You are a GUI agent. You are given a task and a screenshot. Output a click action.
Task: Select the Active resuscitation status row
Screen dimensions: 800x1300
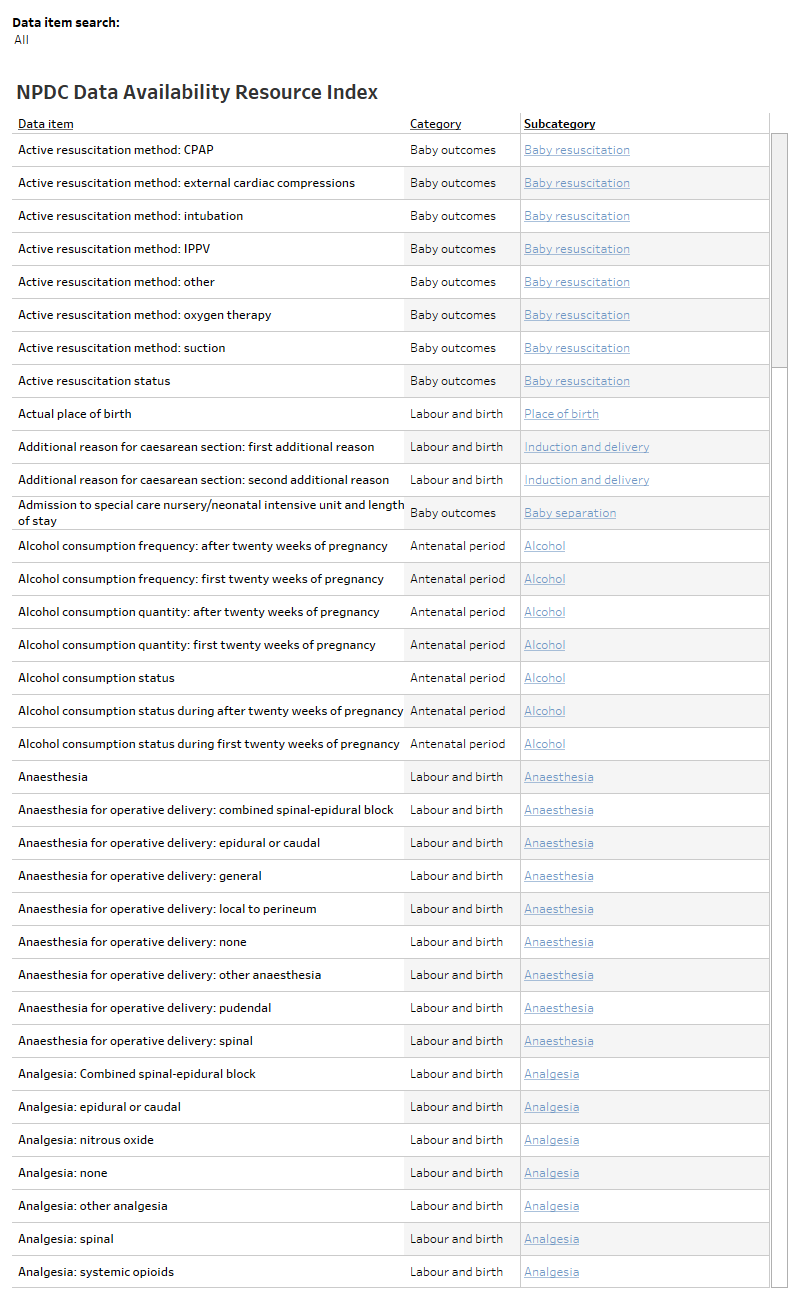93,380
